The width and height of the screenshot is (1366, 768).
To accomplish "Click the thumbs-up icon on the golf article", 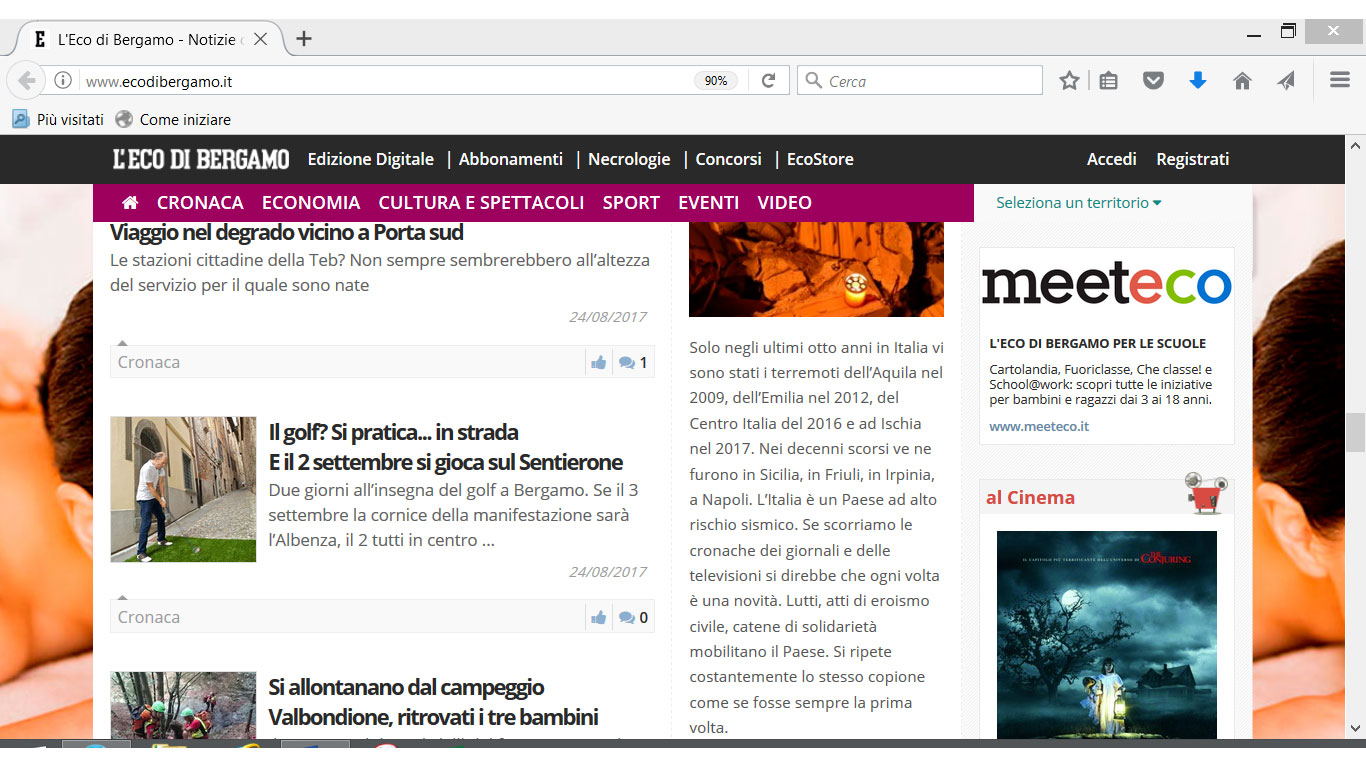I will click(598, 617).
